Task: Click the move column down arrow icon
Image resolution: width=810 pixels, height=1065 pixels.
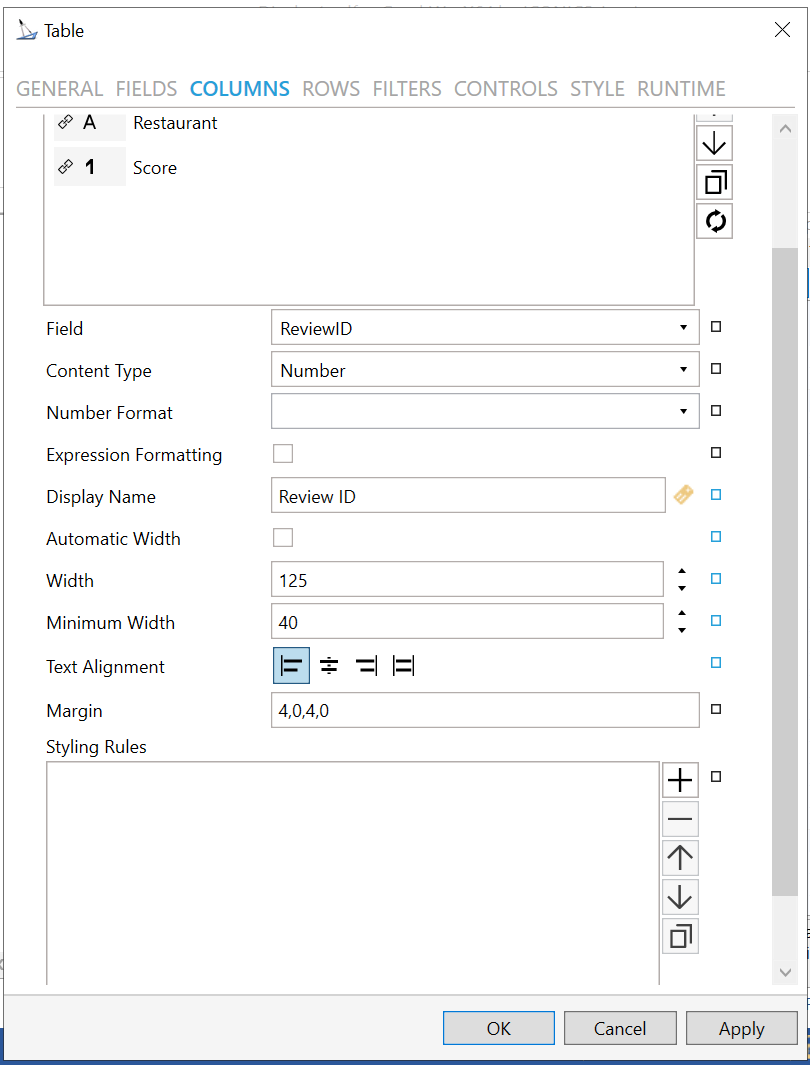Action: click(x=714, y=144)
